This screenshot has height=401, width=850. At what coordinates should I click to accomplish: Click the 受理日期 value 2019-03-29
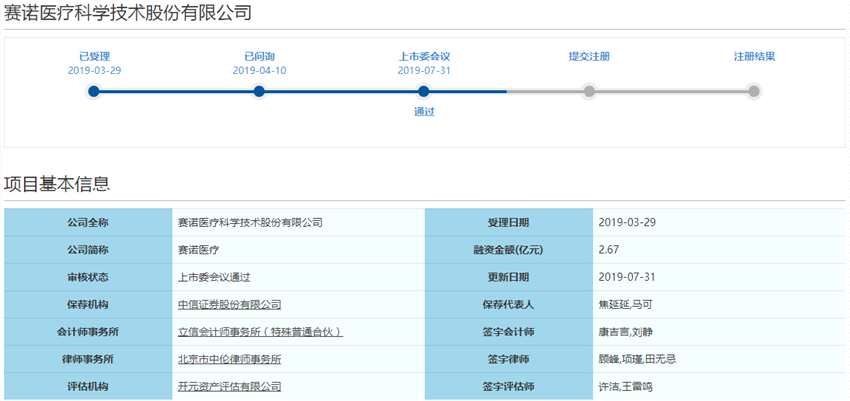627,222
